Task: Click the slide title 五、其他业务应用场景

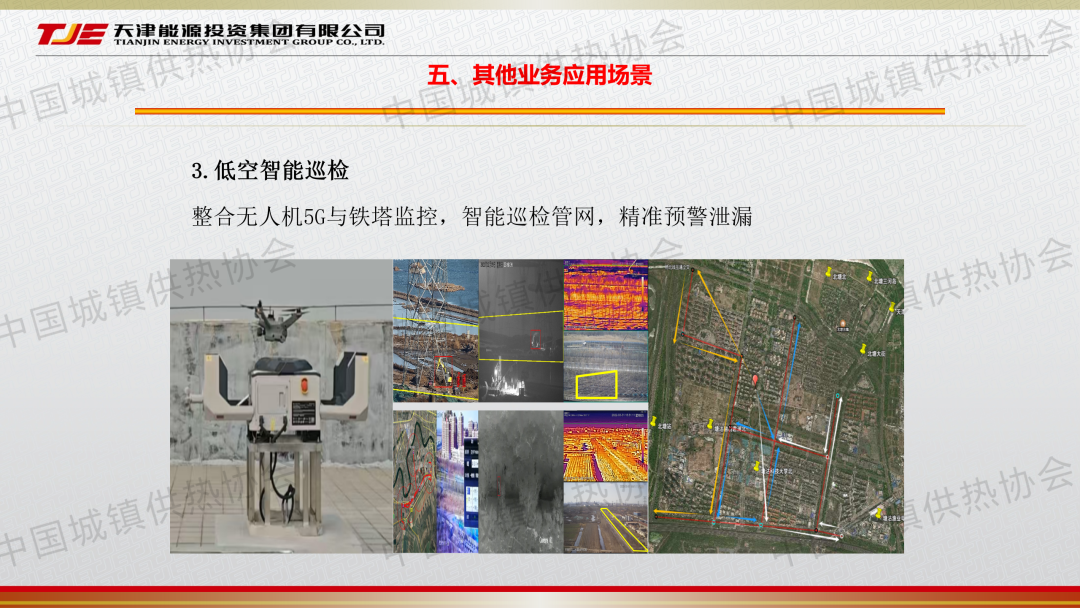Action: (x=539, y=75)
